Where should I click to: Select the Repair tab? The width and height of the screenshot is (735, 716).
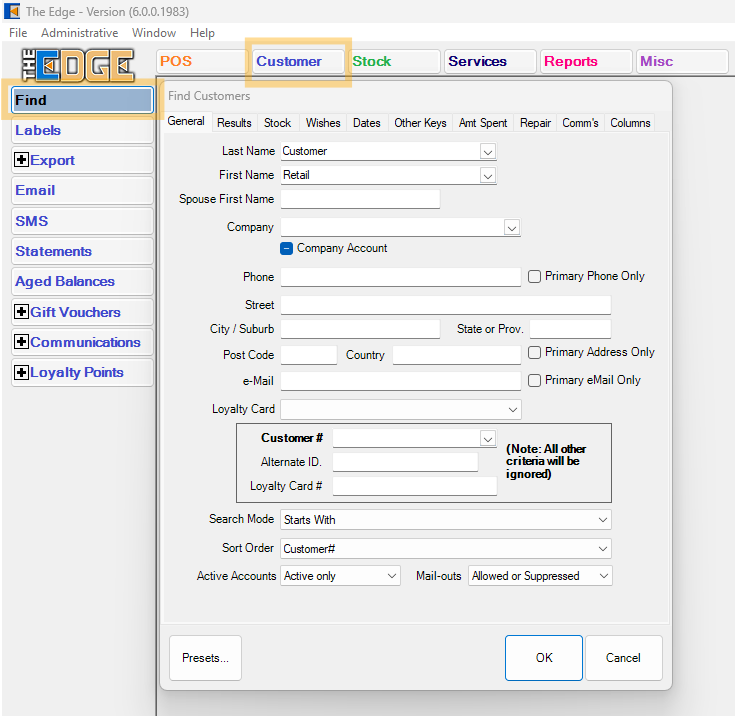(x=535, y=123)
